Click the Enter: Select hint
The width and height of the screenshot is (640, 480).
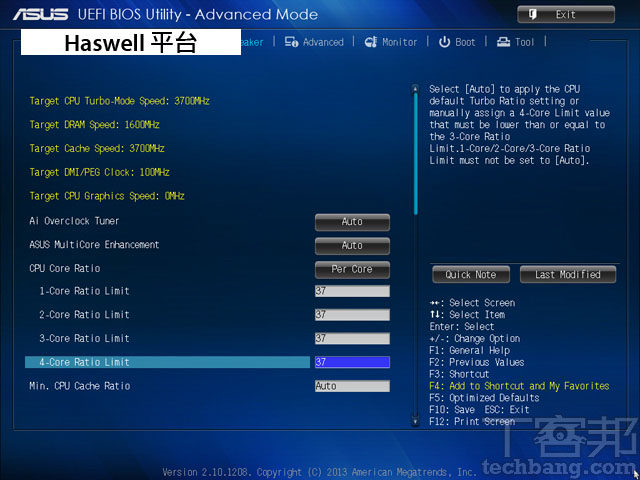[x=462, y=327]
